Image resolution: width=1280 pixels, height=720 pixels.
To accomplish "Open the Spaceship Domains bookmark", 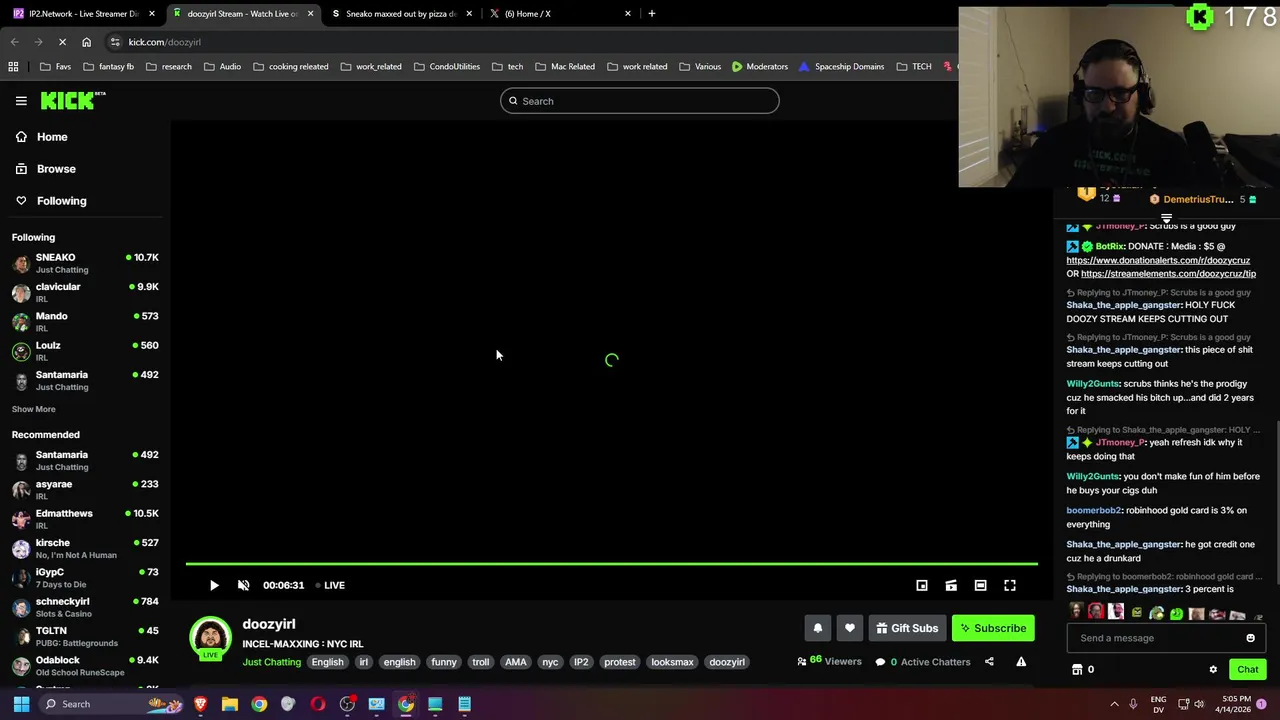I will click(x=841, y=67).
